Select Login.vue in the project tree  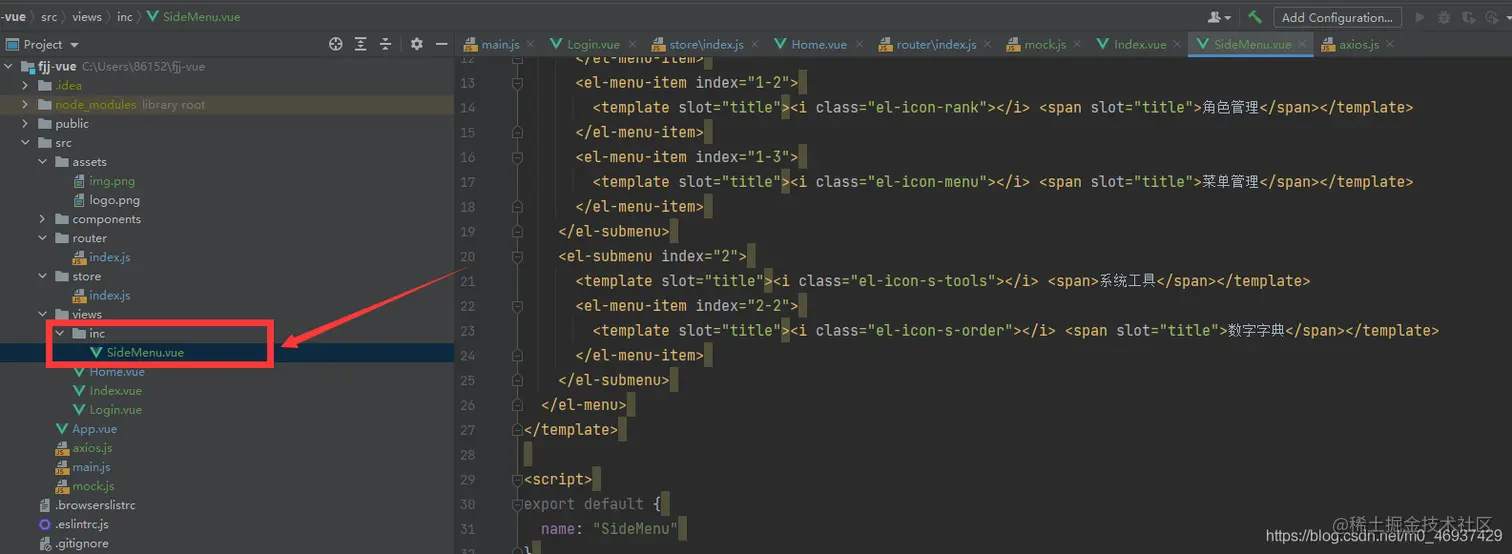pyautogui.click(x=116, y=409)
